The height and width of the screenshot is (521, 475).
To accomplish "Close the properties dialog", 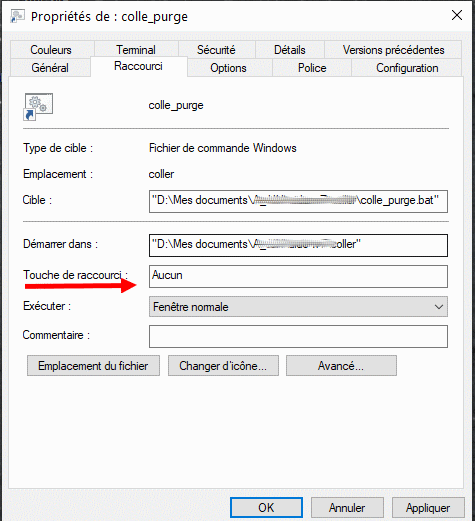I will pos(457,15).
